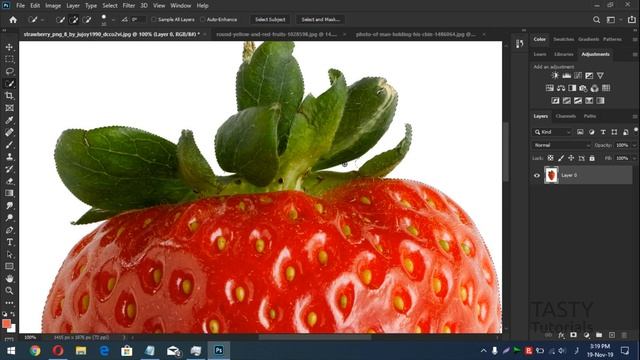Enable Auto-Enhance checkbox
The image size is (640, 360).
pos(202,20)
